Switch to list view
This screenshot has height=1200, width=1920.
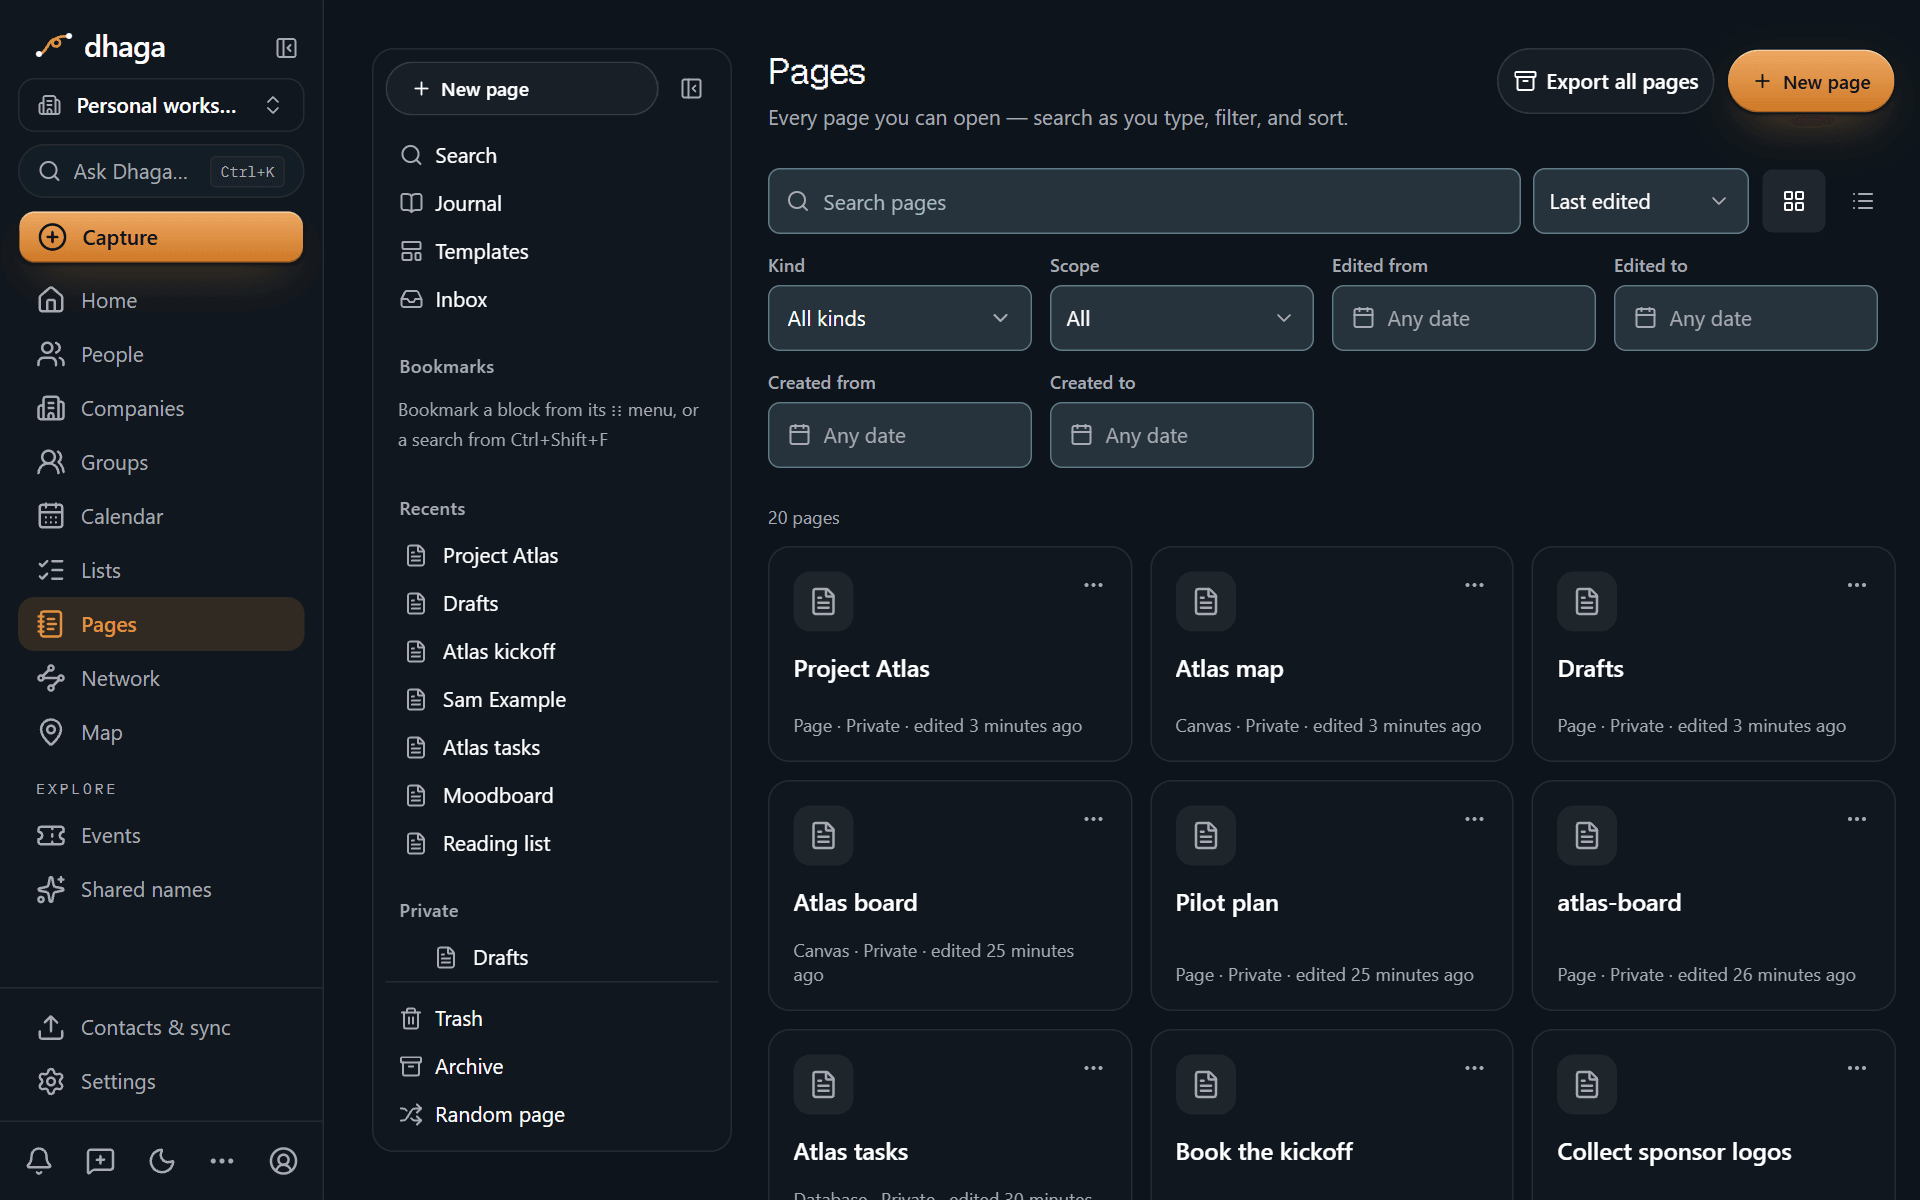pyautogui.click(x=1863, y=201)
